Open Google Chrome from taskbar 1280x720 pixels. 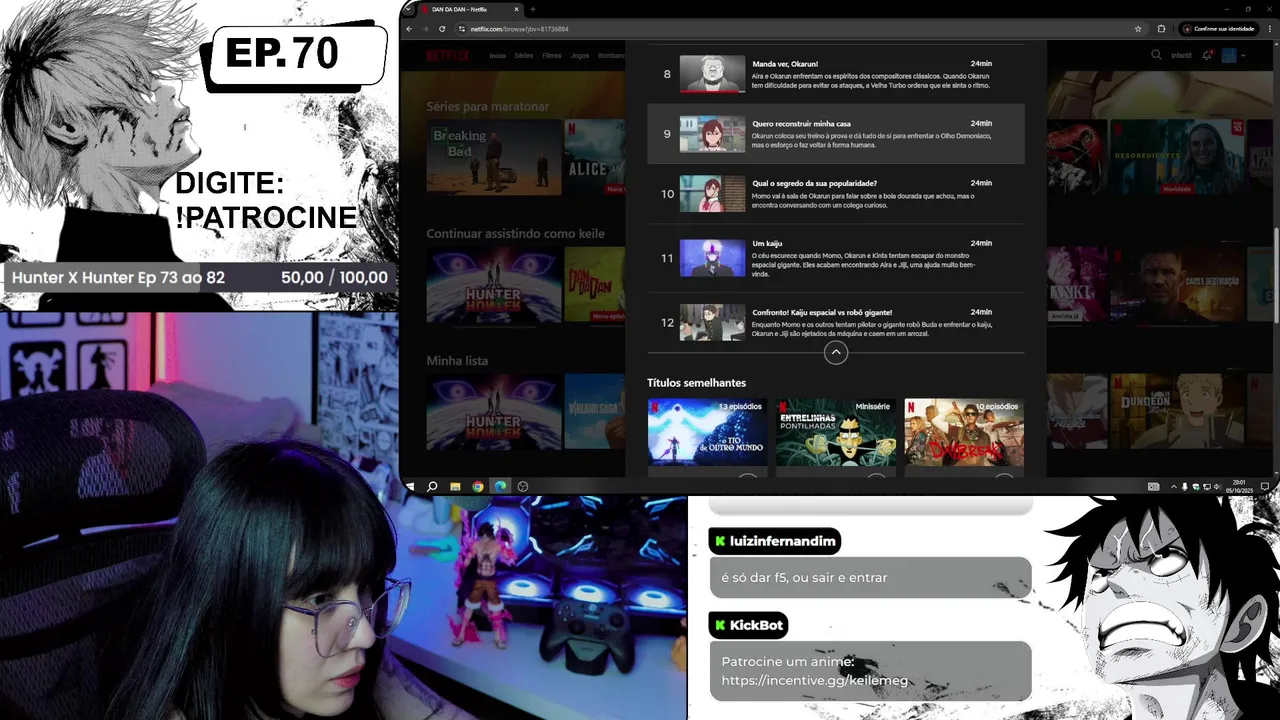coord(478,486)
